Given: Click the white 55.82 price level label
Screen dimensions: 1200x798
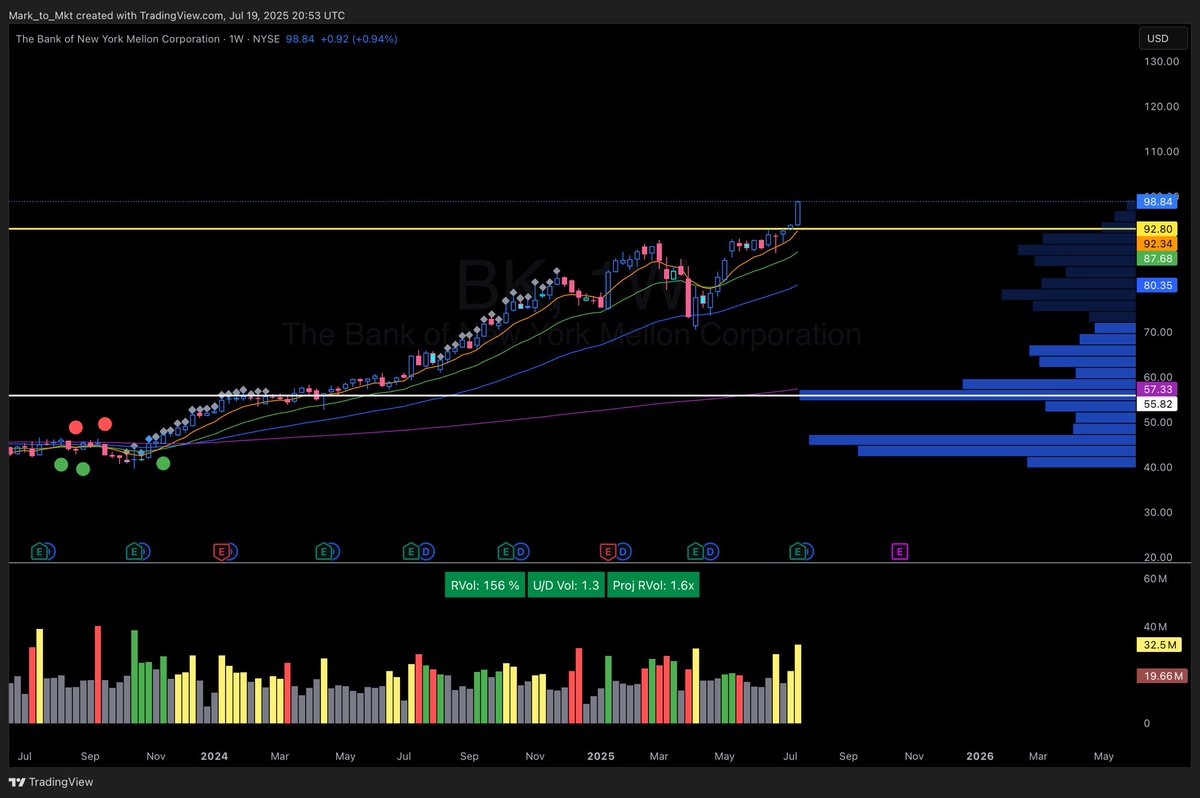Looking at the screenshot, I should pyautogui.click(x=1158, y=404).
